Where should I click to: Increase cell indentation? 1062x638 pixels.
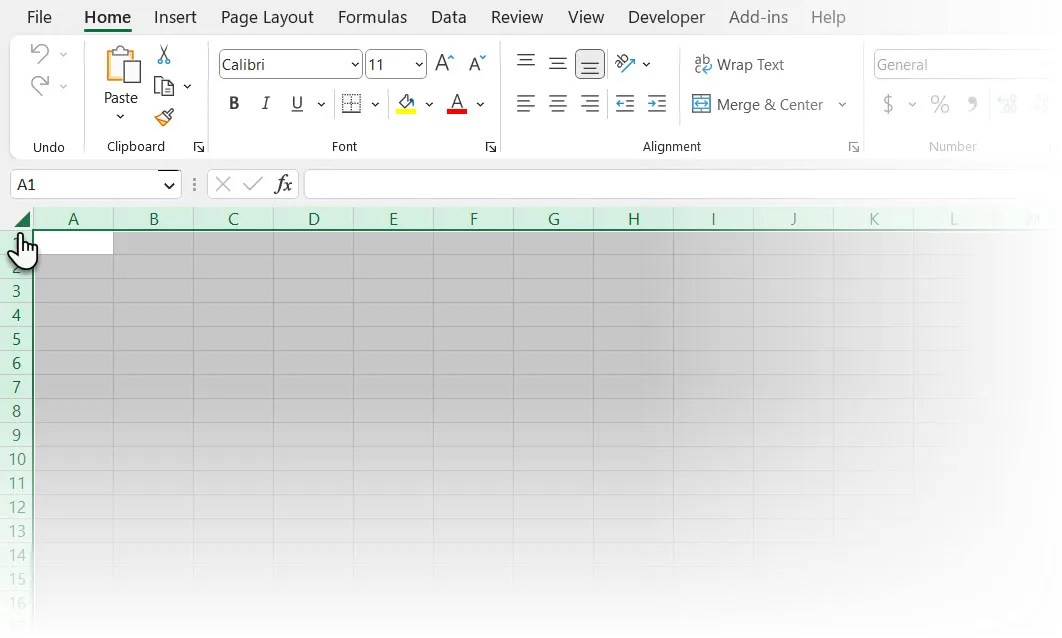pos(655,103)
